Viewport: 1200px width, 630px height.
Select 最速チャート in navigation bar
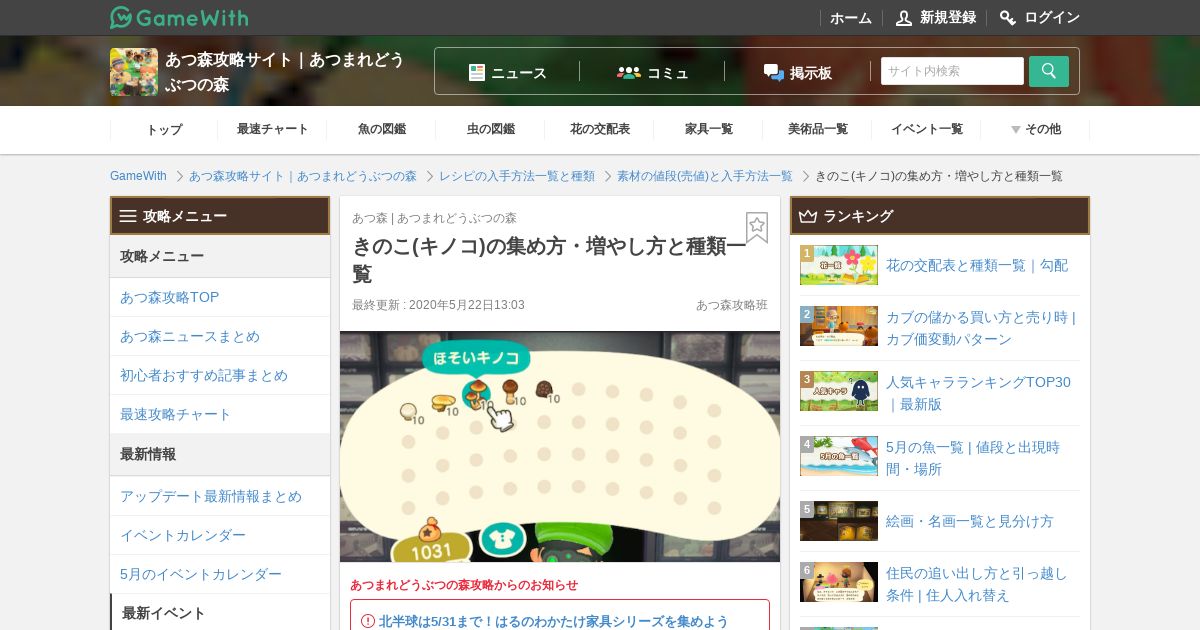point(273,129)
